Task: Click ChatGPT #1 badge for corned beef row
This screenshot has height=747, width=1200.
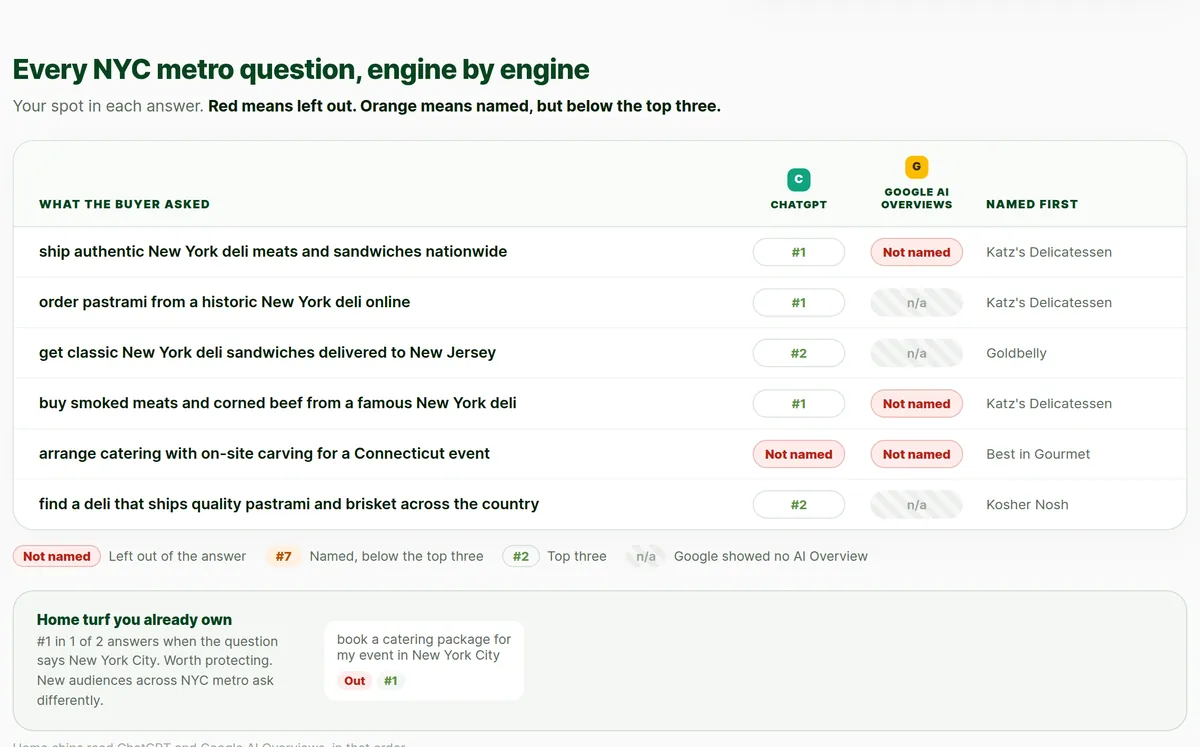Action: click(798, 403)
